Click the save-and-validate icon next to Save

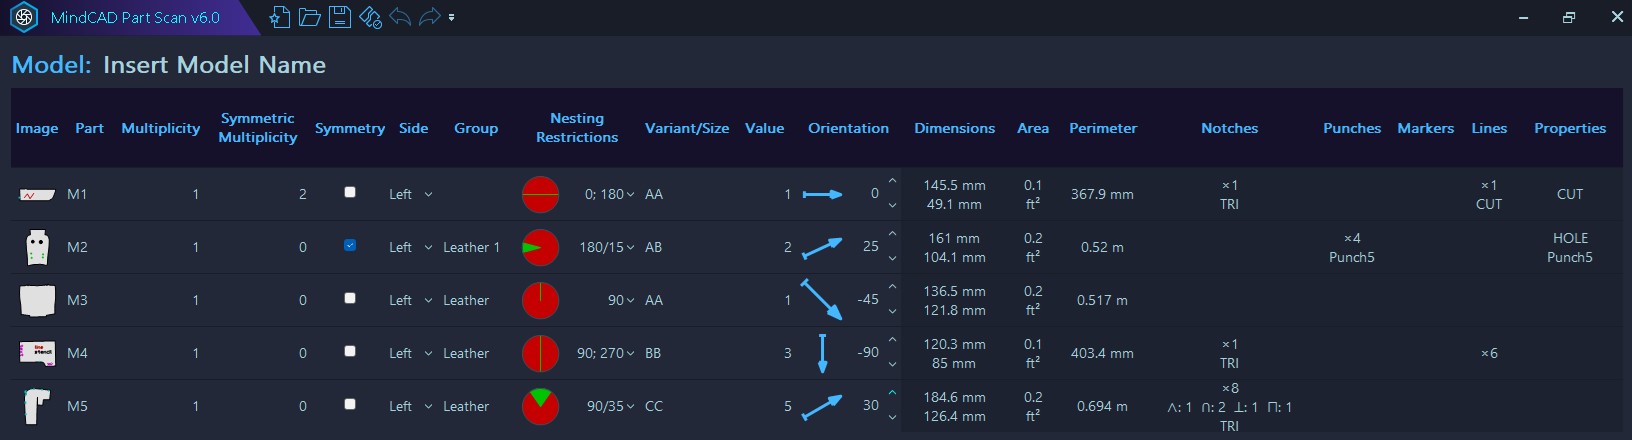pyautogui.click(x=370, y=17)
